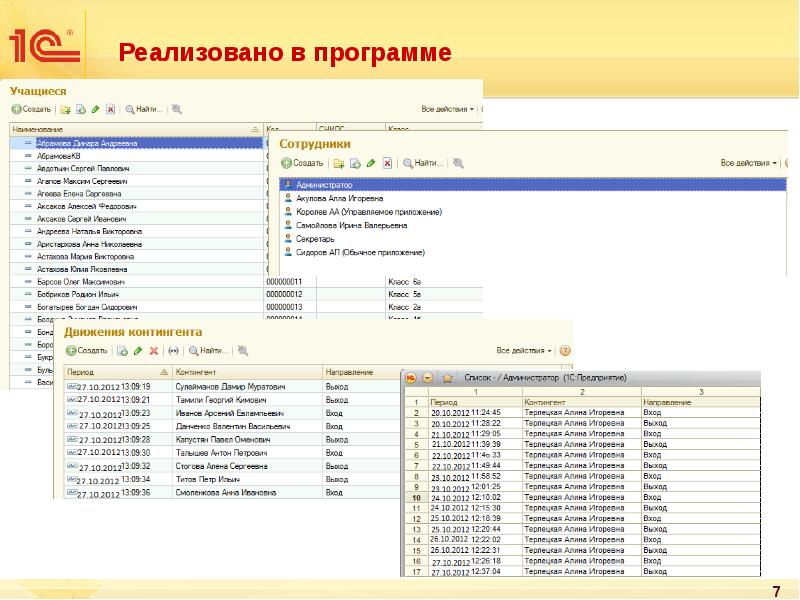The width and height of the screenshot is (800, 600).
Task: Open Все действия dropdown in Движения контингента
Action: [x=524, y=351]
